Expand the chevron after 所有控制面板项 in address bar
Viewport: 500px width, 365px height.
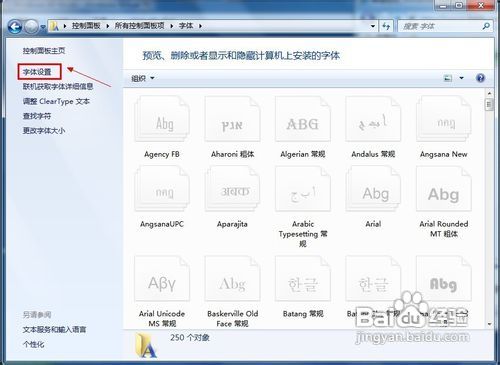[x=171, y=26]
